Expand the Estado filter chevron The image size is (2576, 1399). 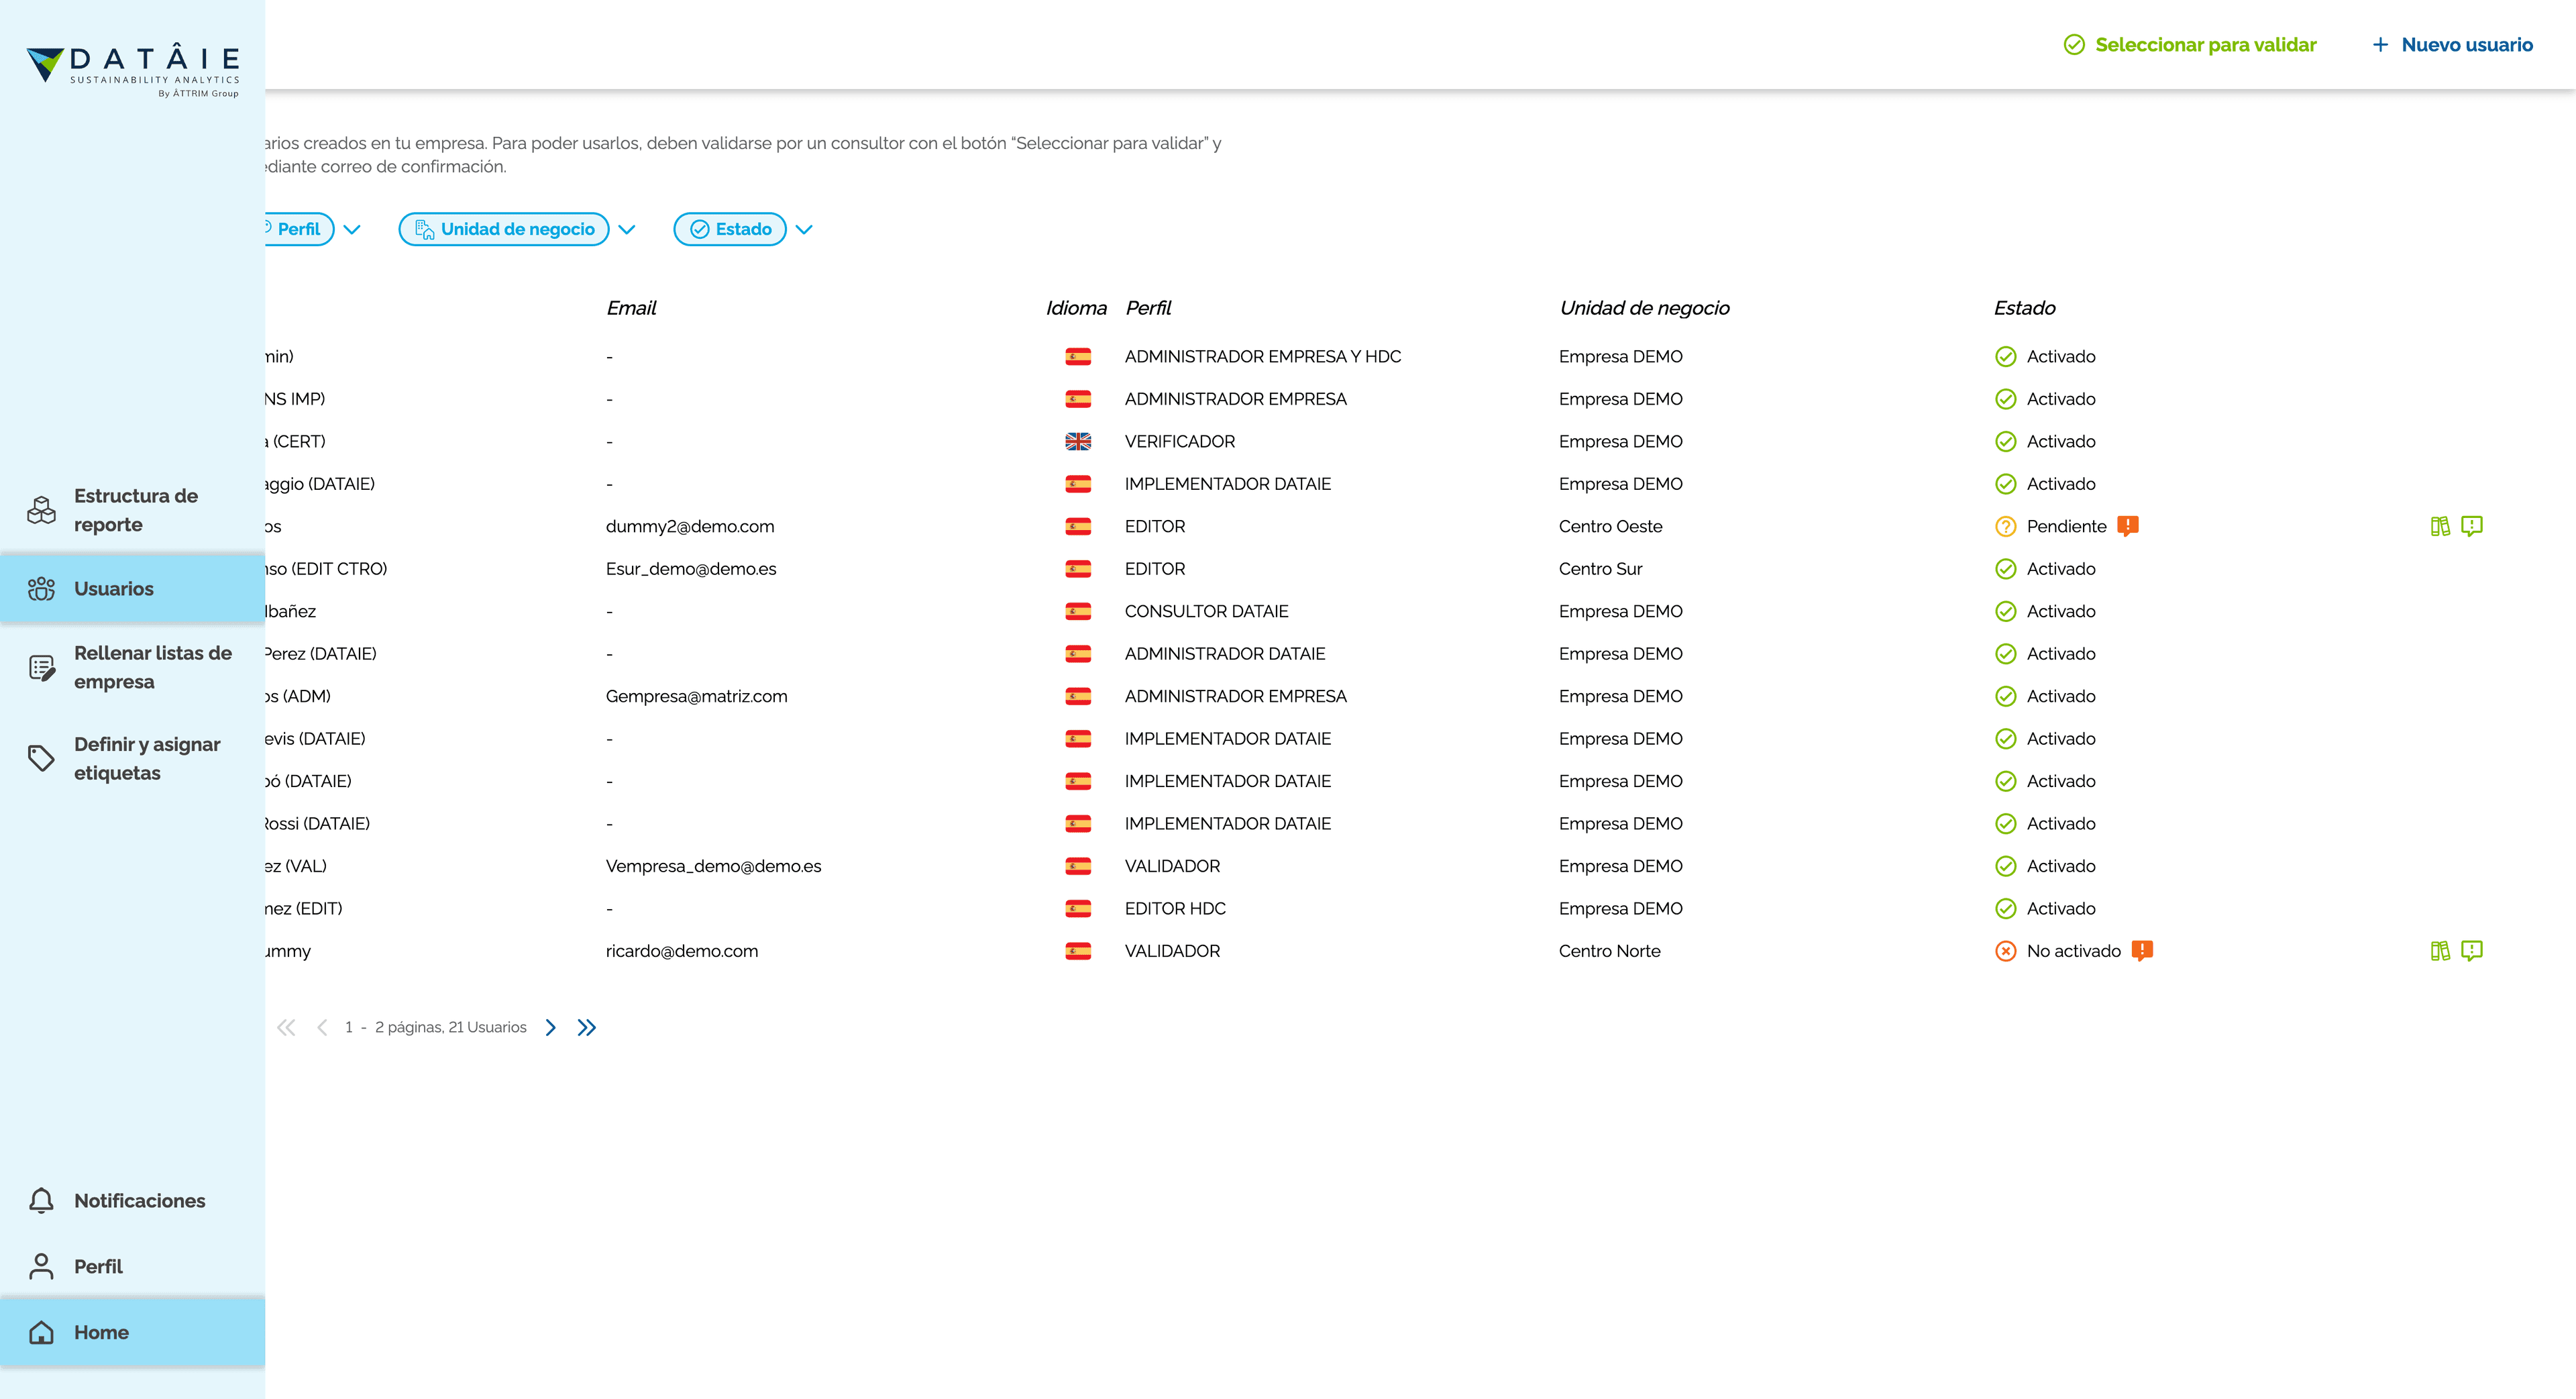click(804, 229)
